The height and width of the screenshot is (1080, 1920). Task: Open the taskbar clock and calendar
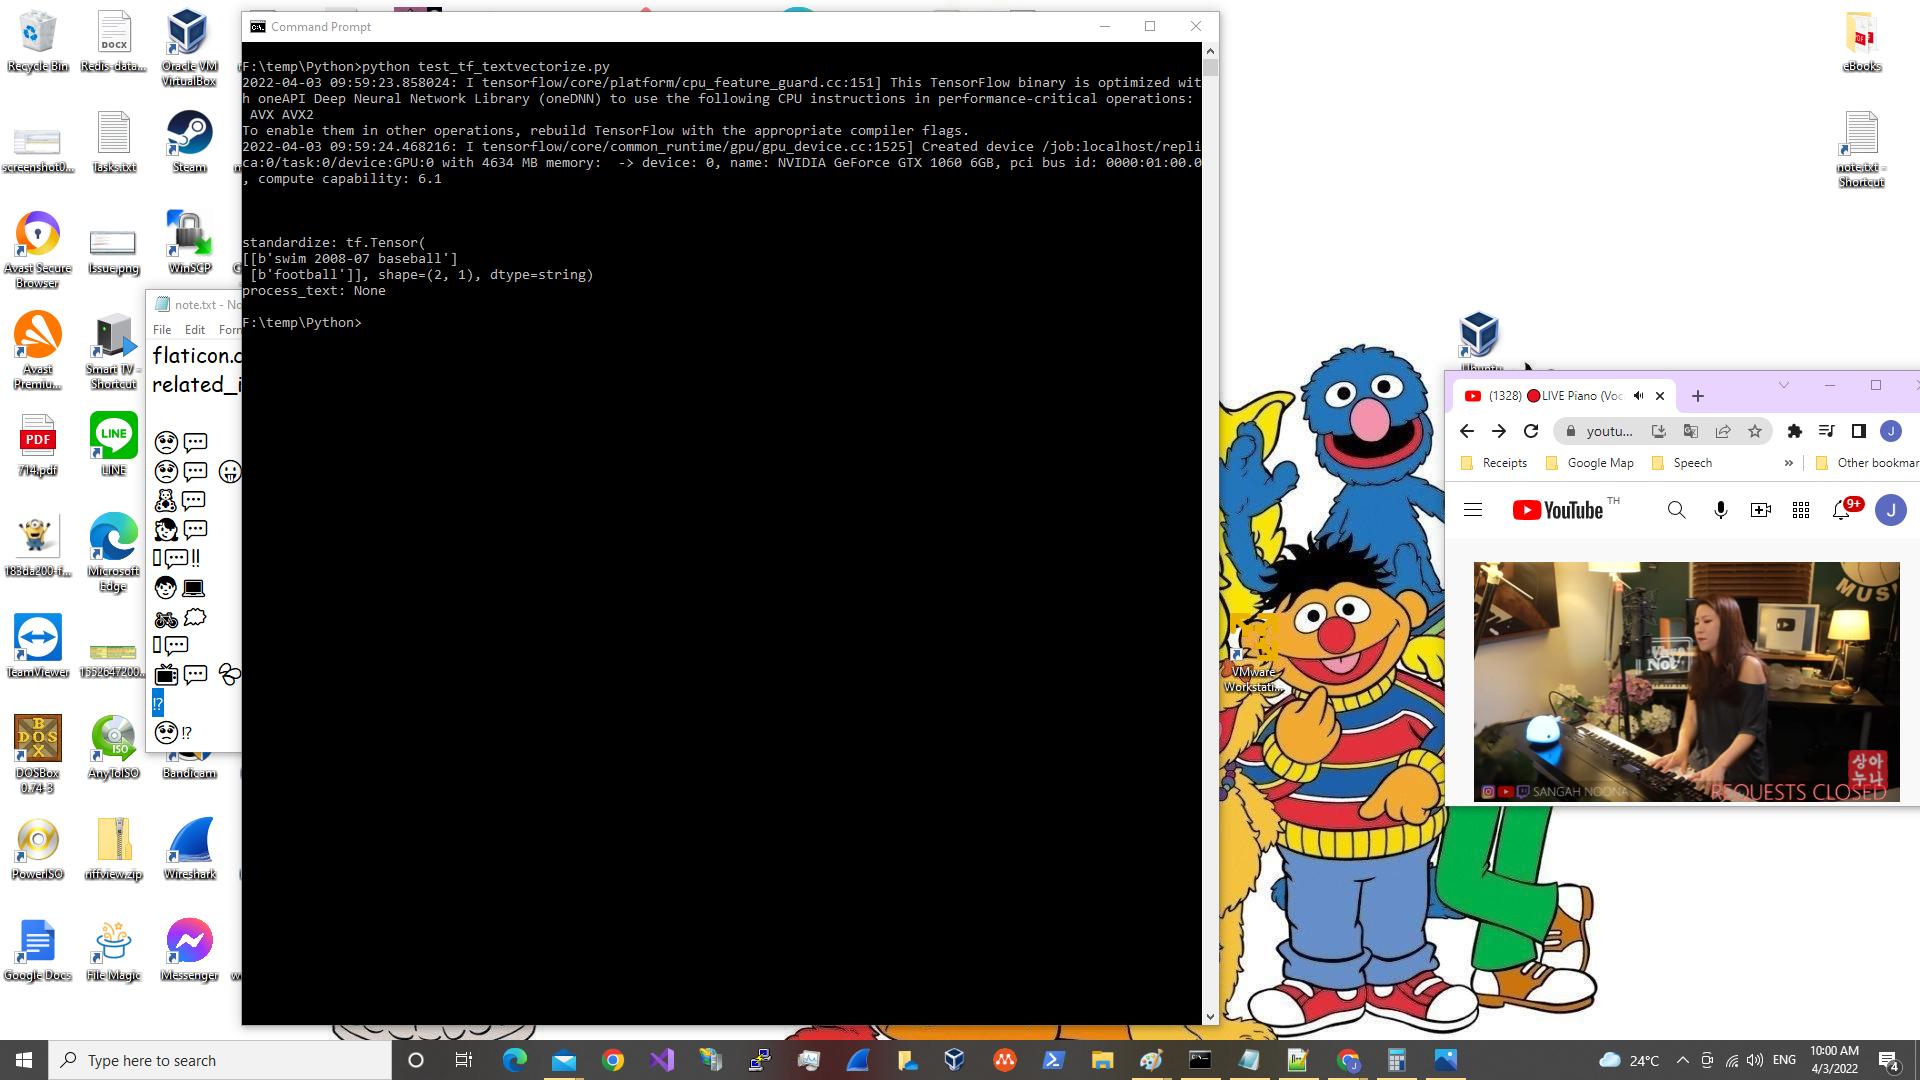[x=1834, y=1060]
